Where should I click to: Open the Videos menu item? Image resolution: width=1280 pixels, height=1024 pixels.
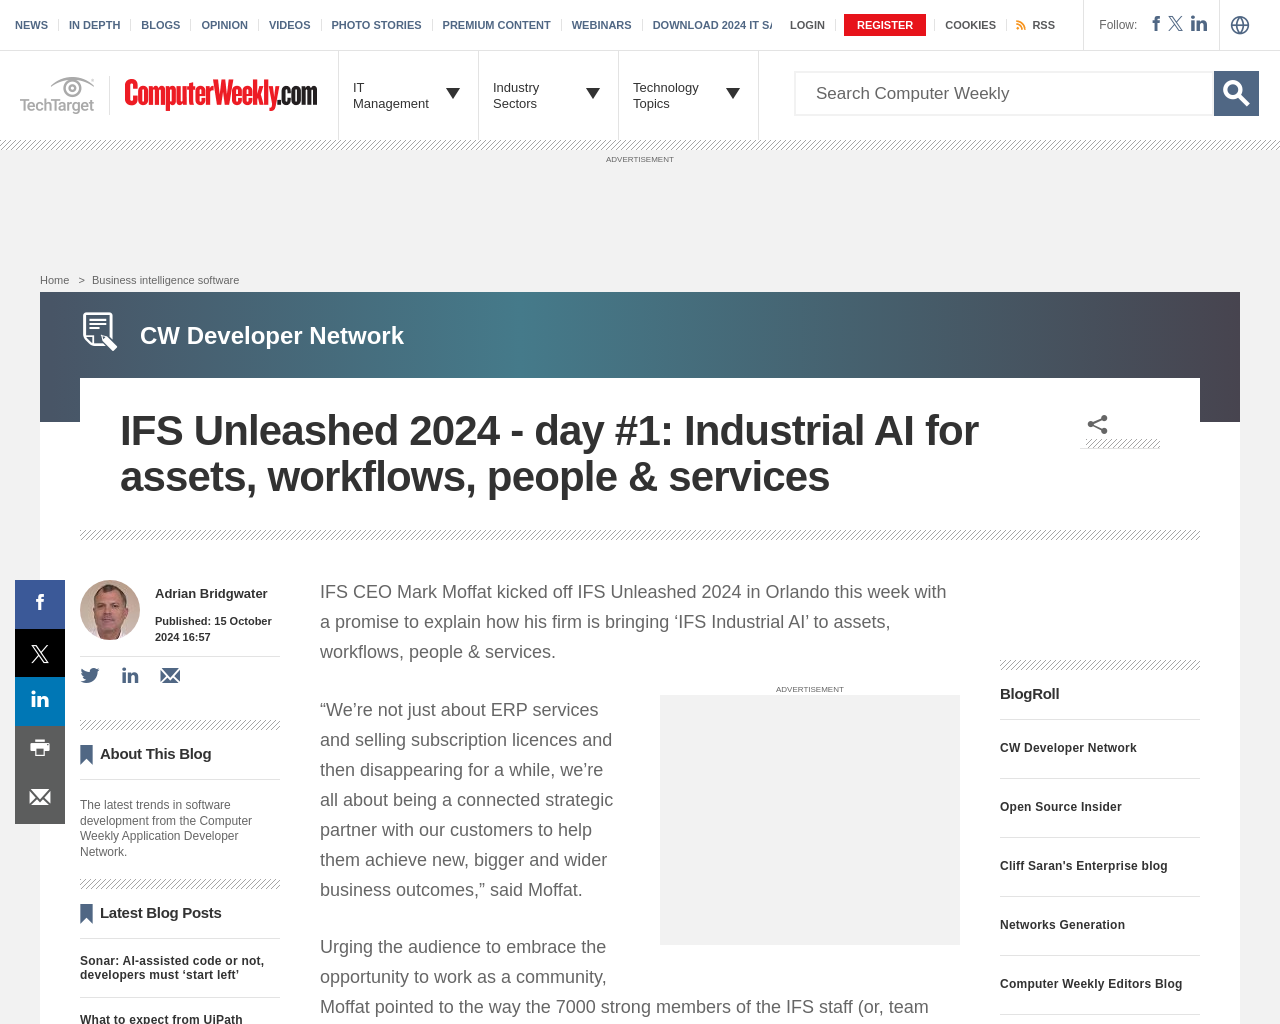coord(289,25)
